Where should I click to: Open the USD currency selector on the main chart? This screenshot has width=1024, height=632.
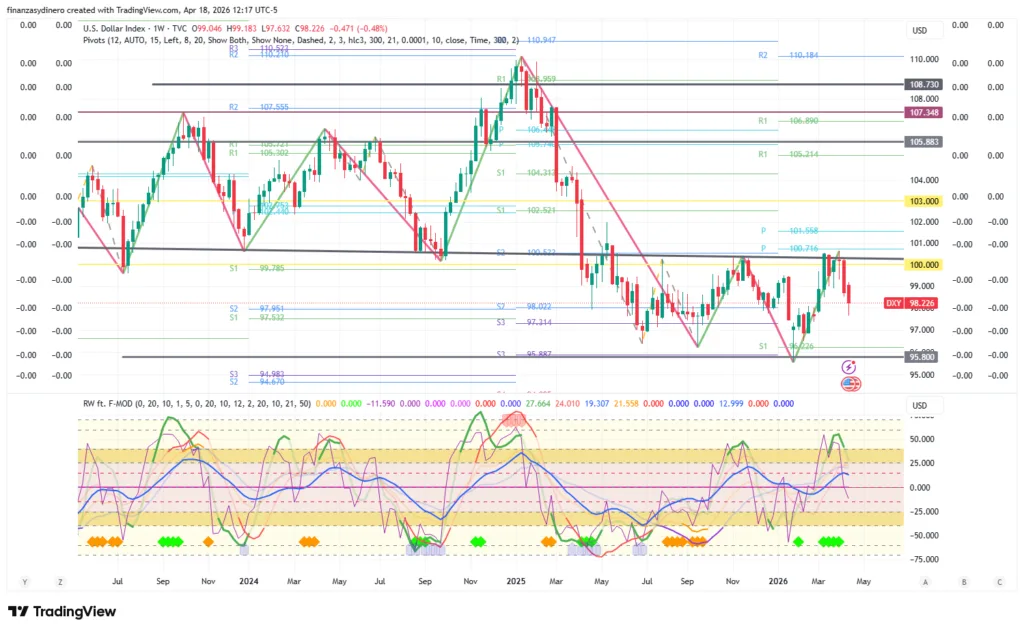point(921,30)
